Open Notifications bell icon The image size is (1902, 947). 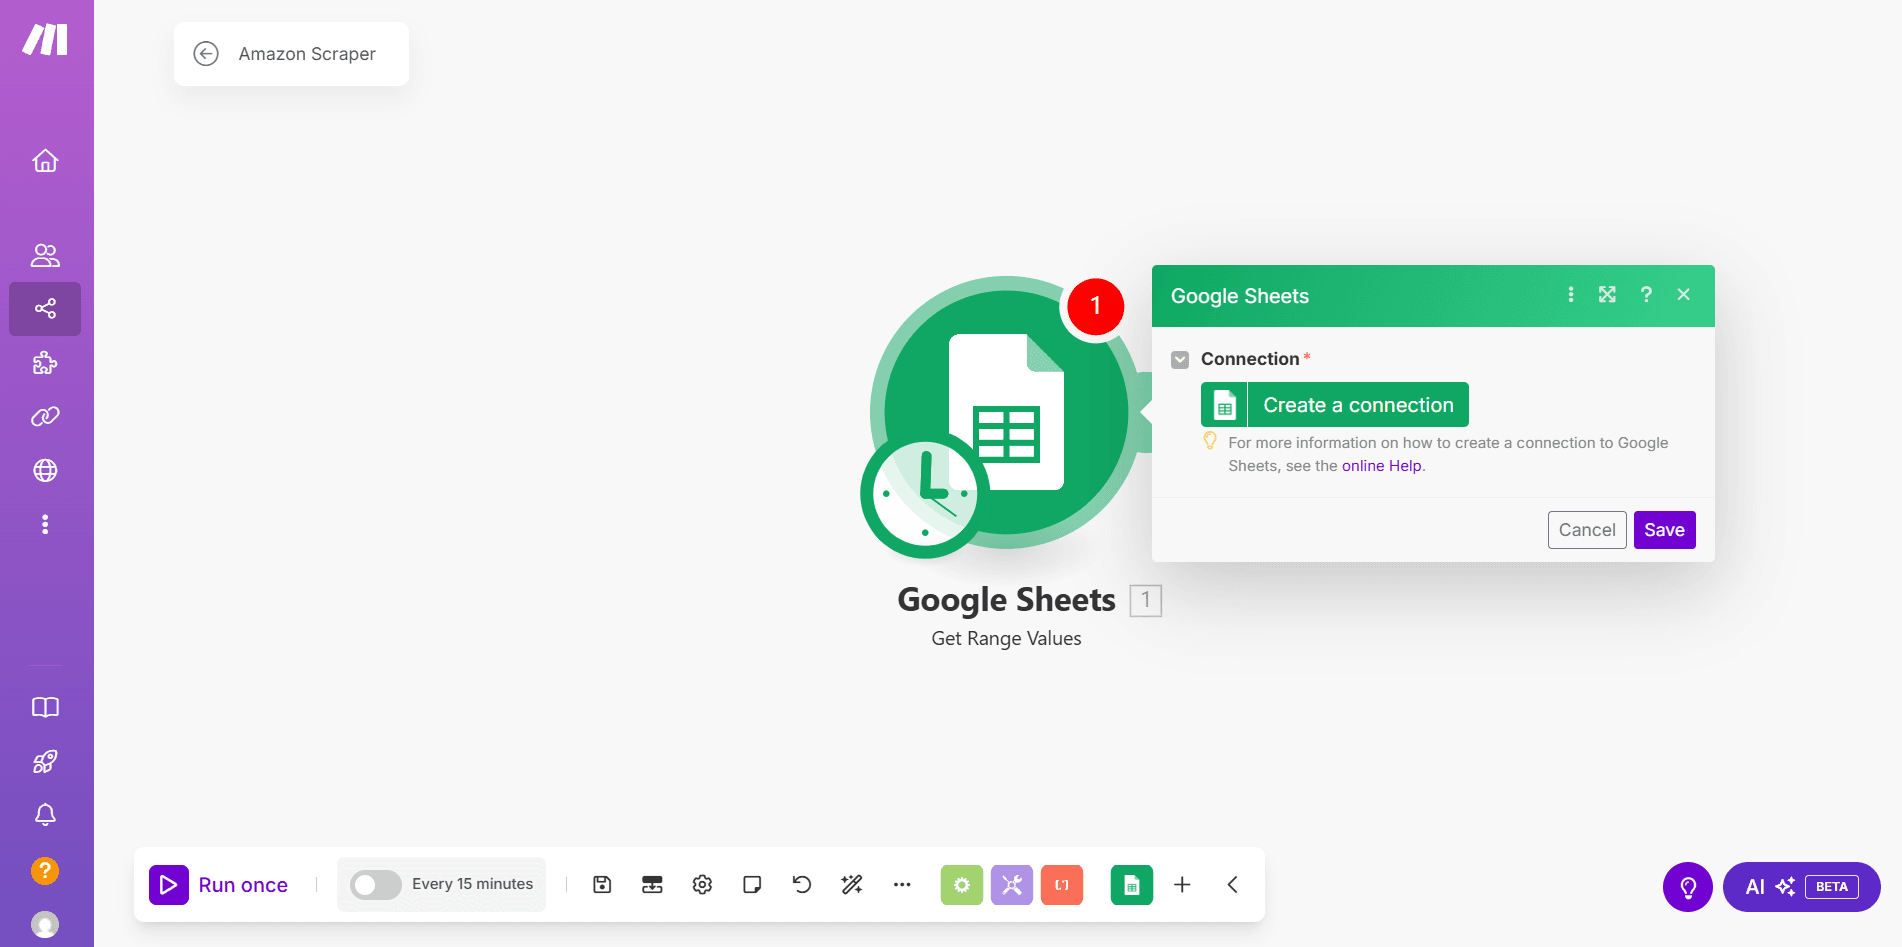(45, 815)
